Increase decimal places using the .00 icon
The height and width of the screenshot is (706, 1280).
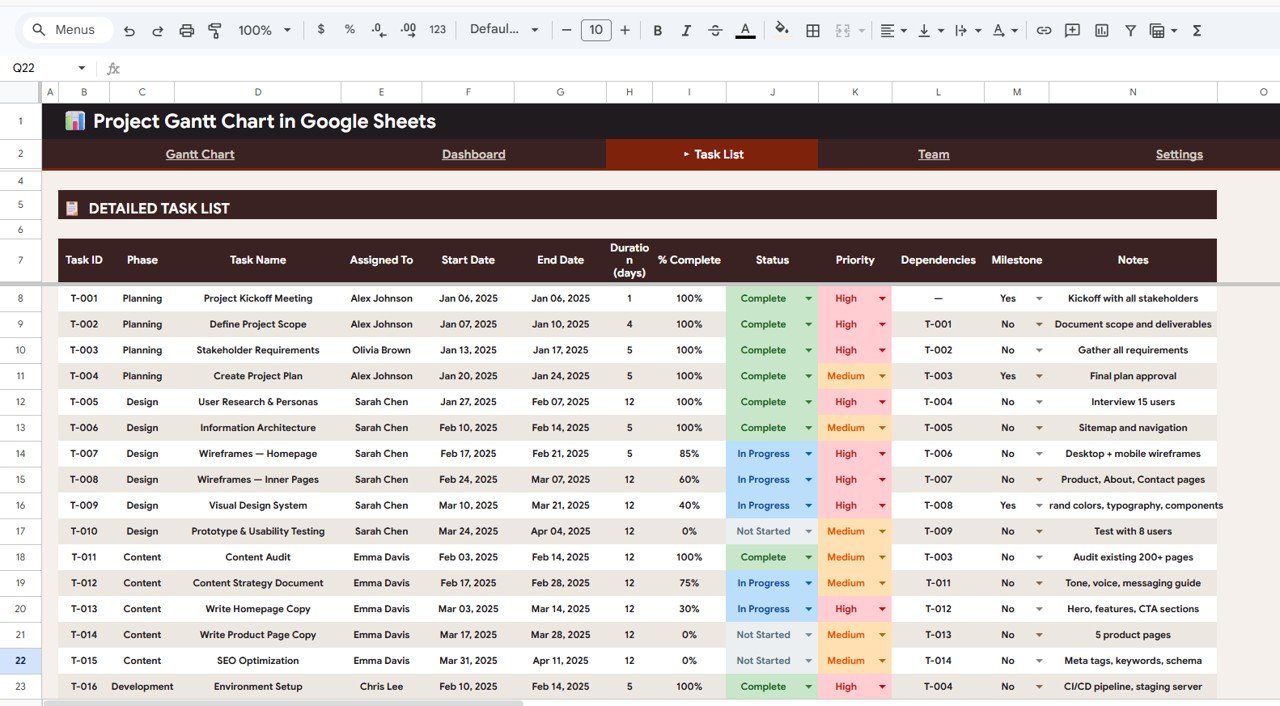coord(407,30)
